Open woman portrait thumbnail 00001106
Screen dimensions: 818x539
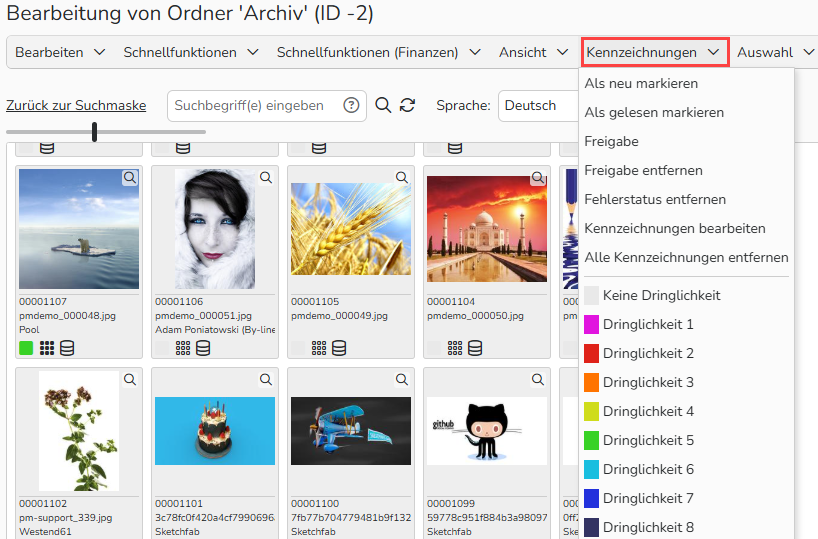point(215,229)
